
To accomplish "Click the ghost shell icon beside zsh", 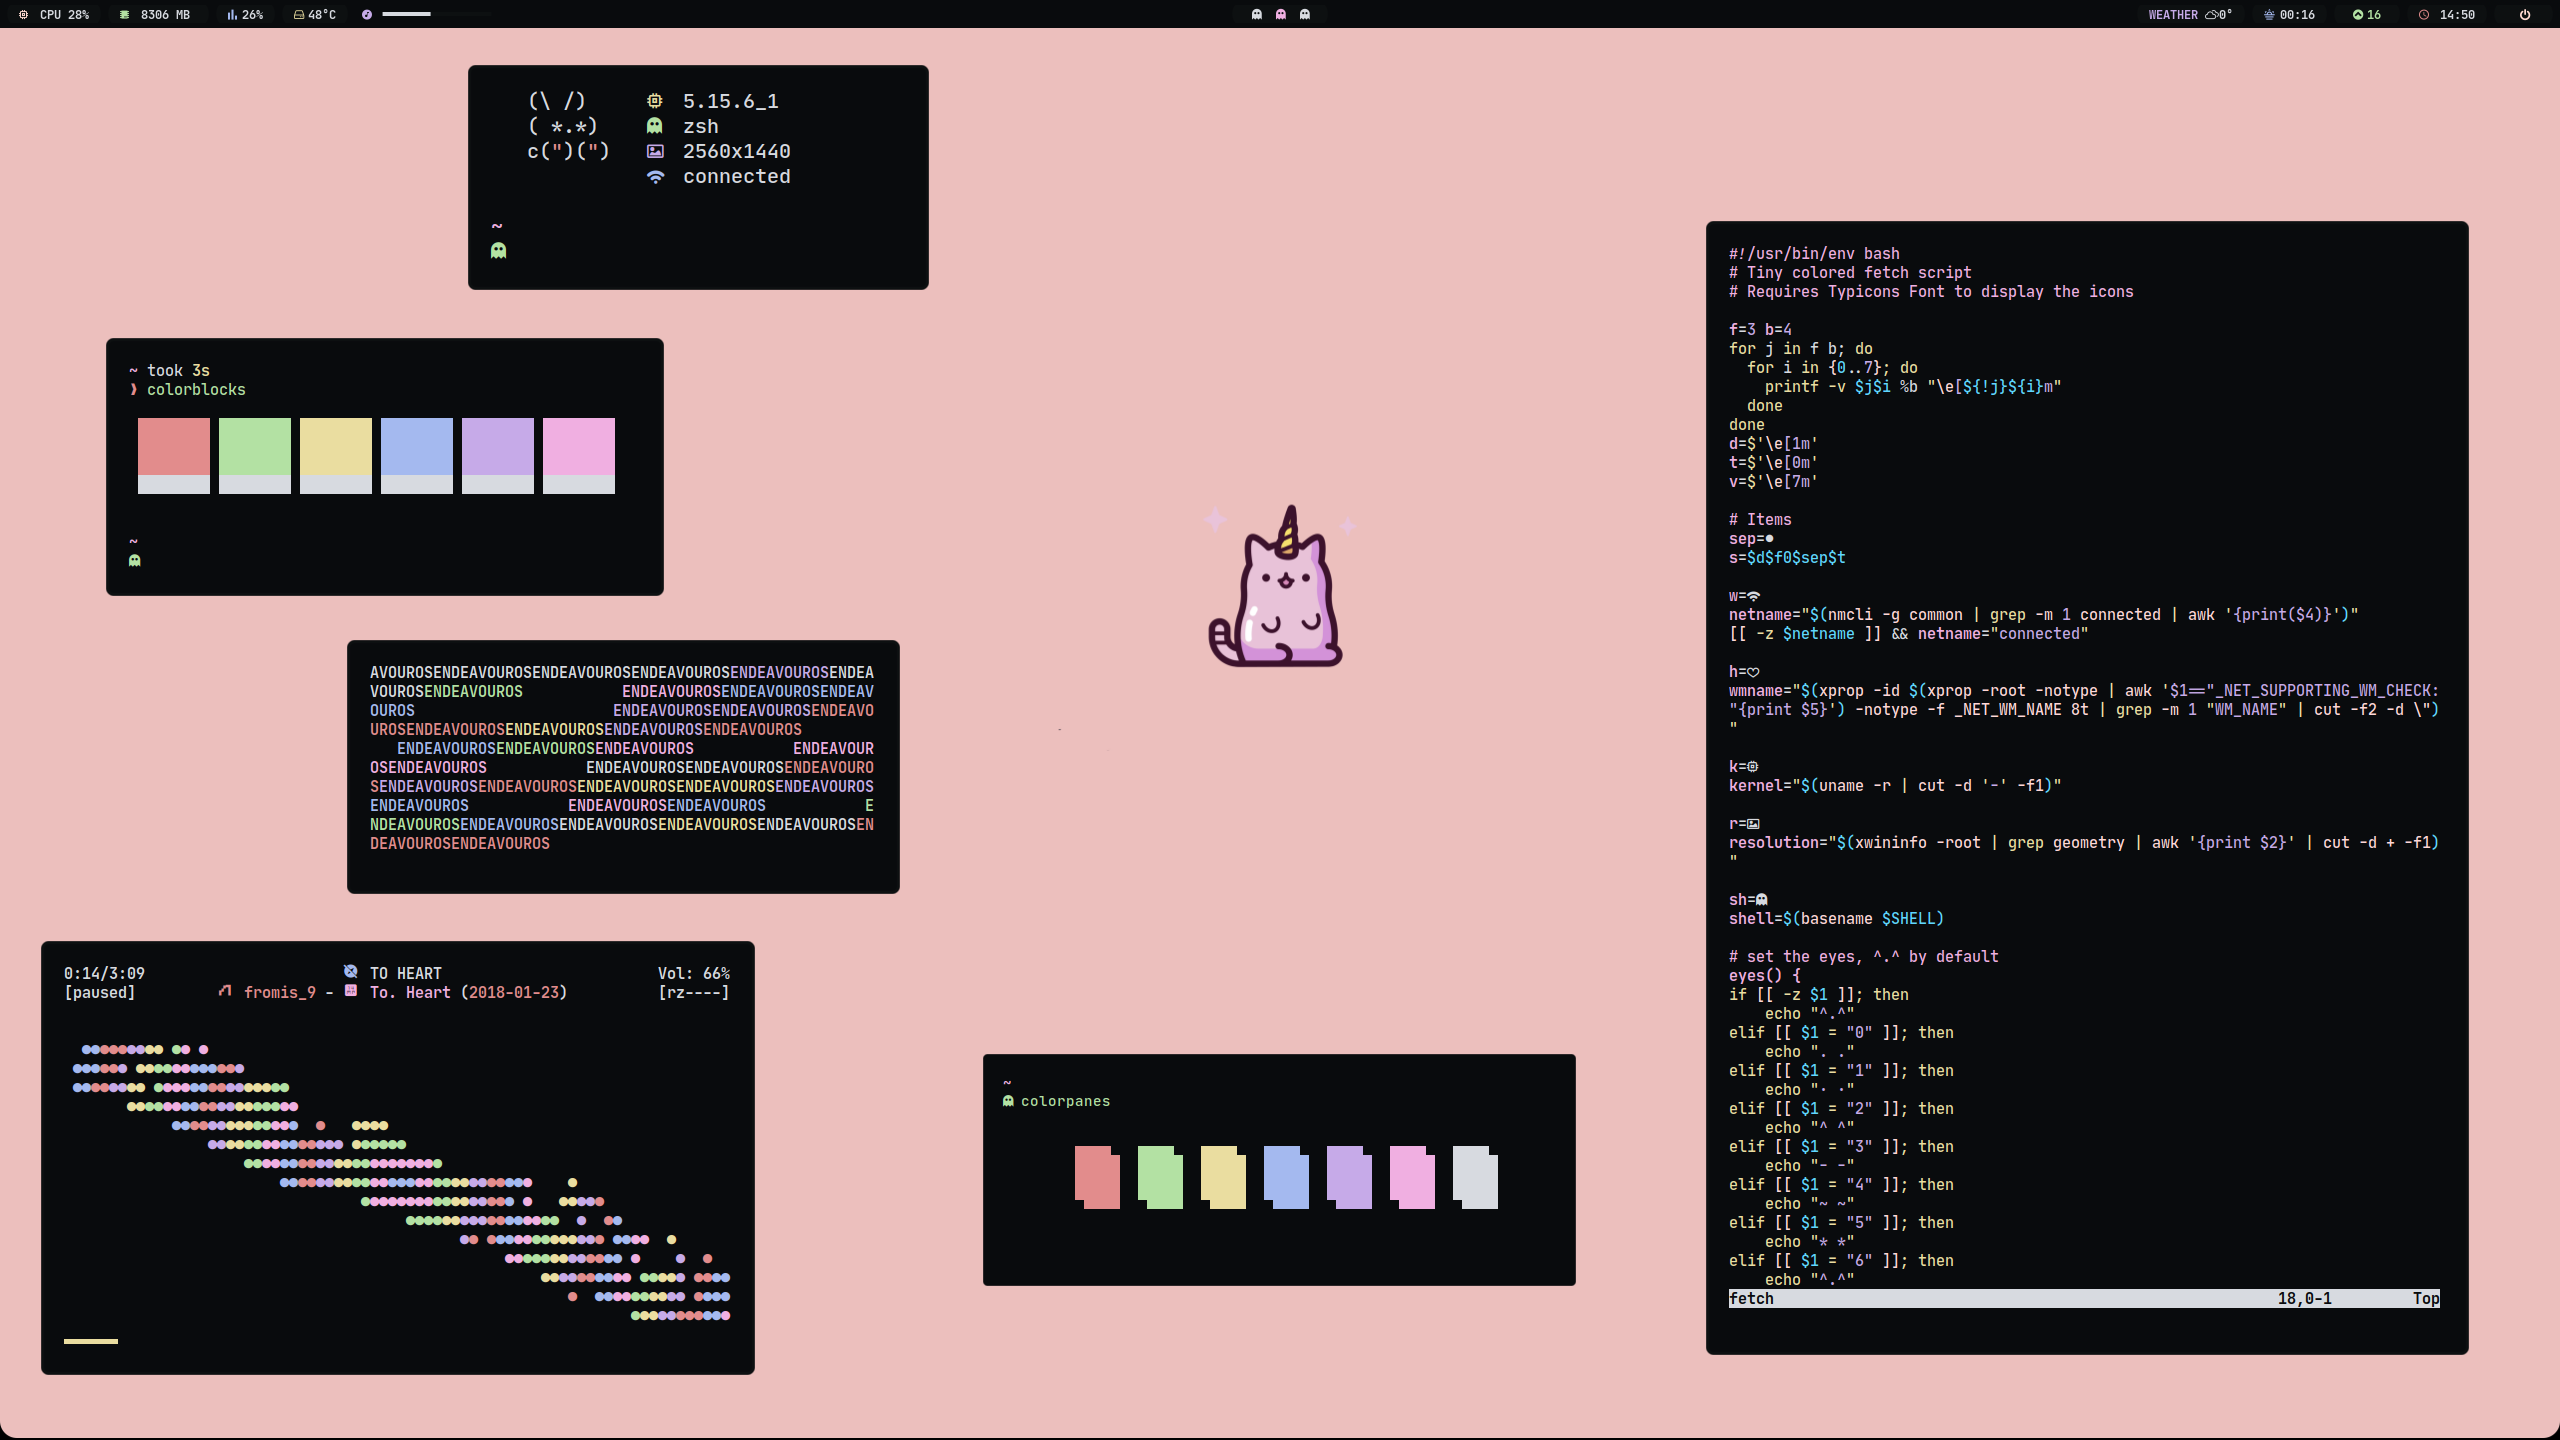I will 655,126.
